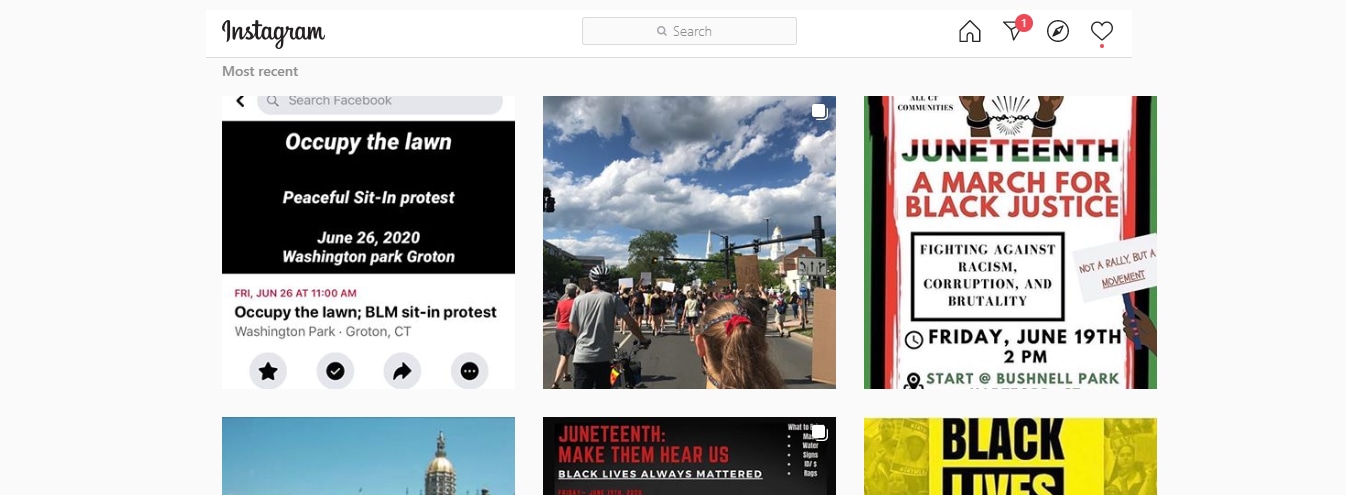Screen dimensions: 1346x495
Task: Click the Occupy the lawn event title
Action: click(365, 312)
